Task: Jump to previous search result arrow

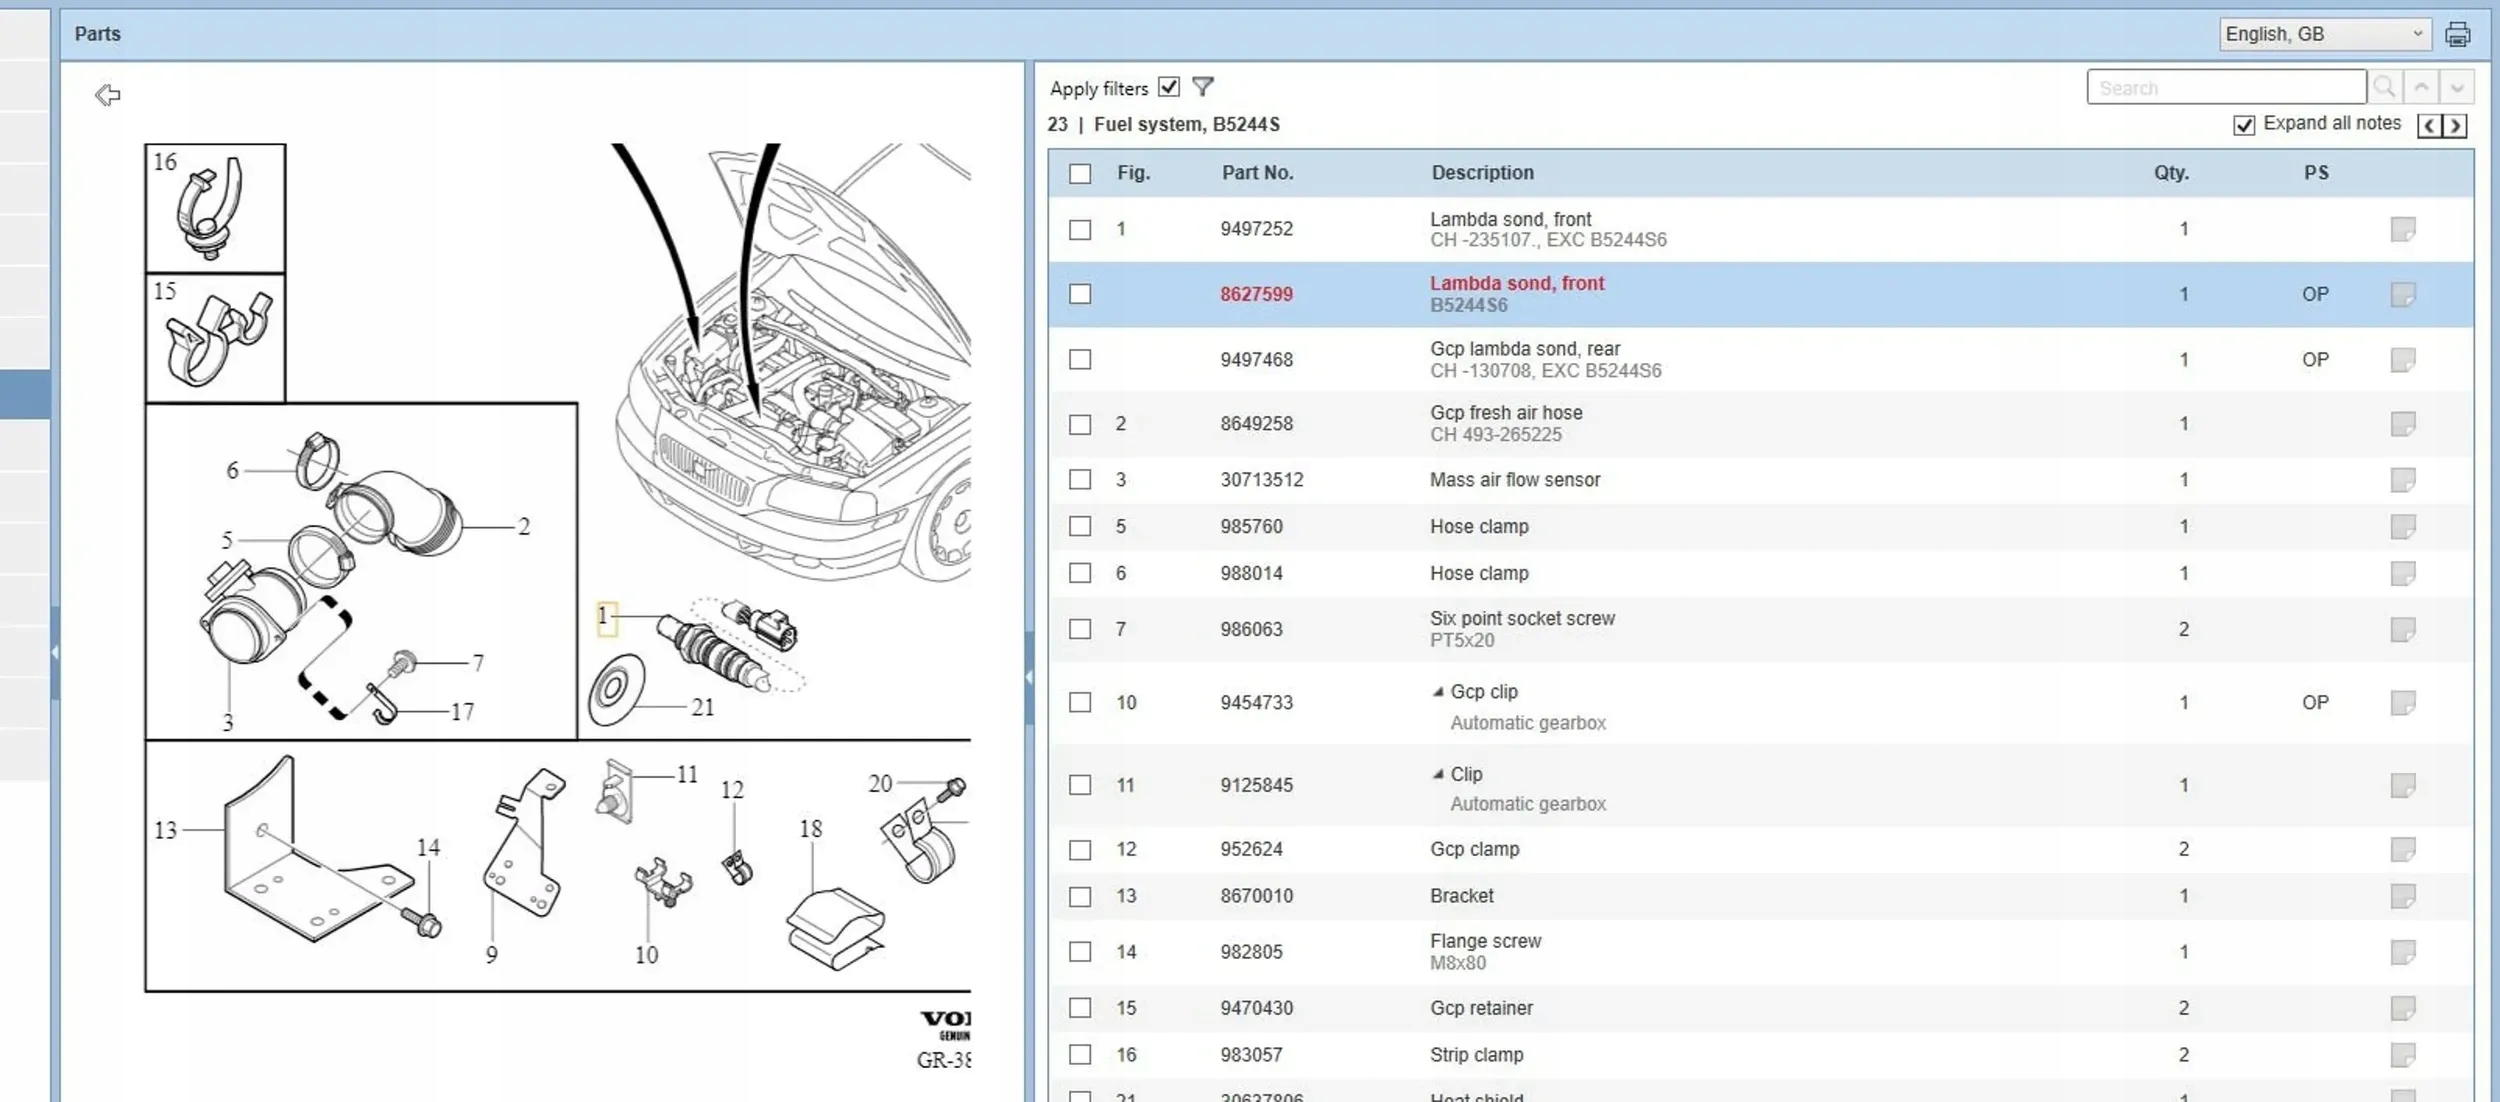Action: 2421,87
